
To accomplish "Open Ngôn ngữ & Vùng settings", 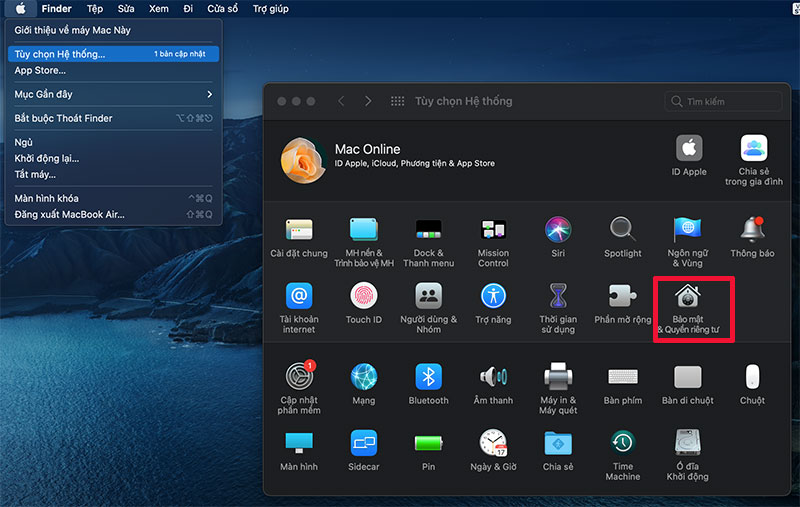I will tap(688, 242).
